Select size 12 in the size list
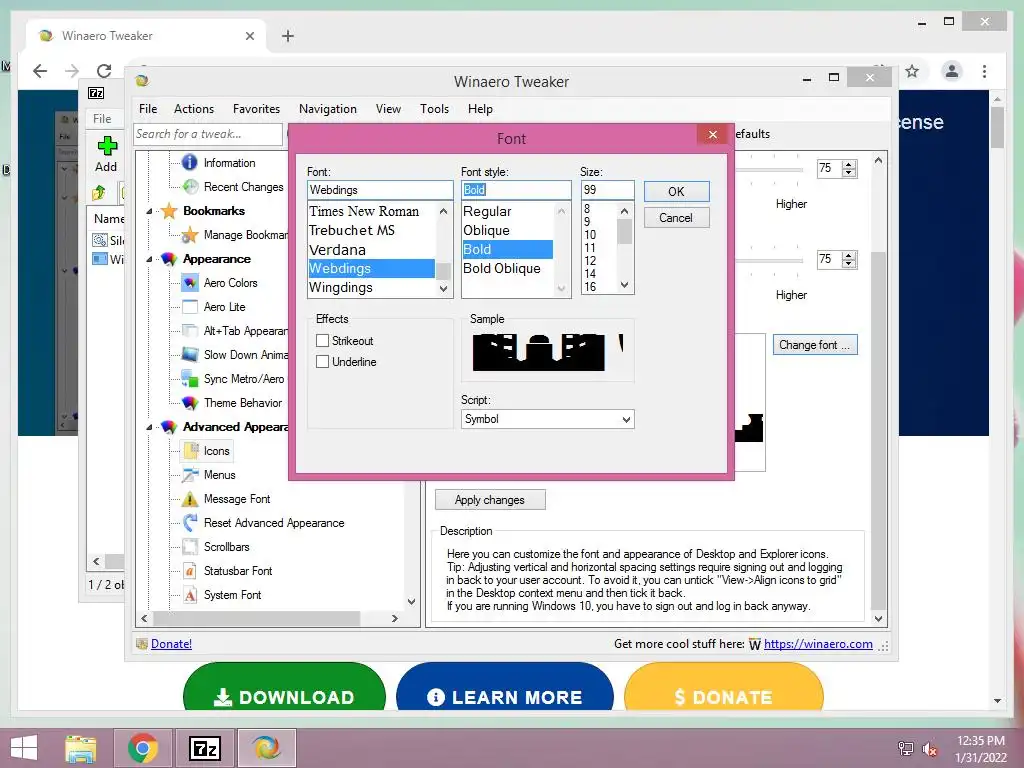The image size is (1024, 768). [x=590, y=261]
